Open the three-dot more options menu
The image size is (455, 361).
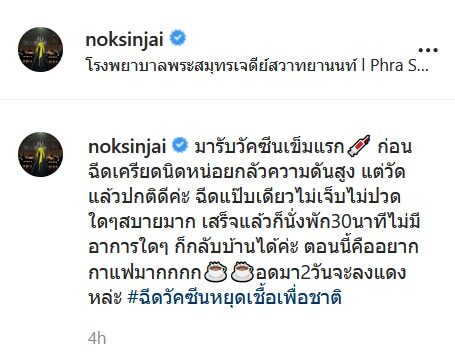tap(428, 51)
